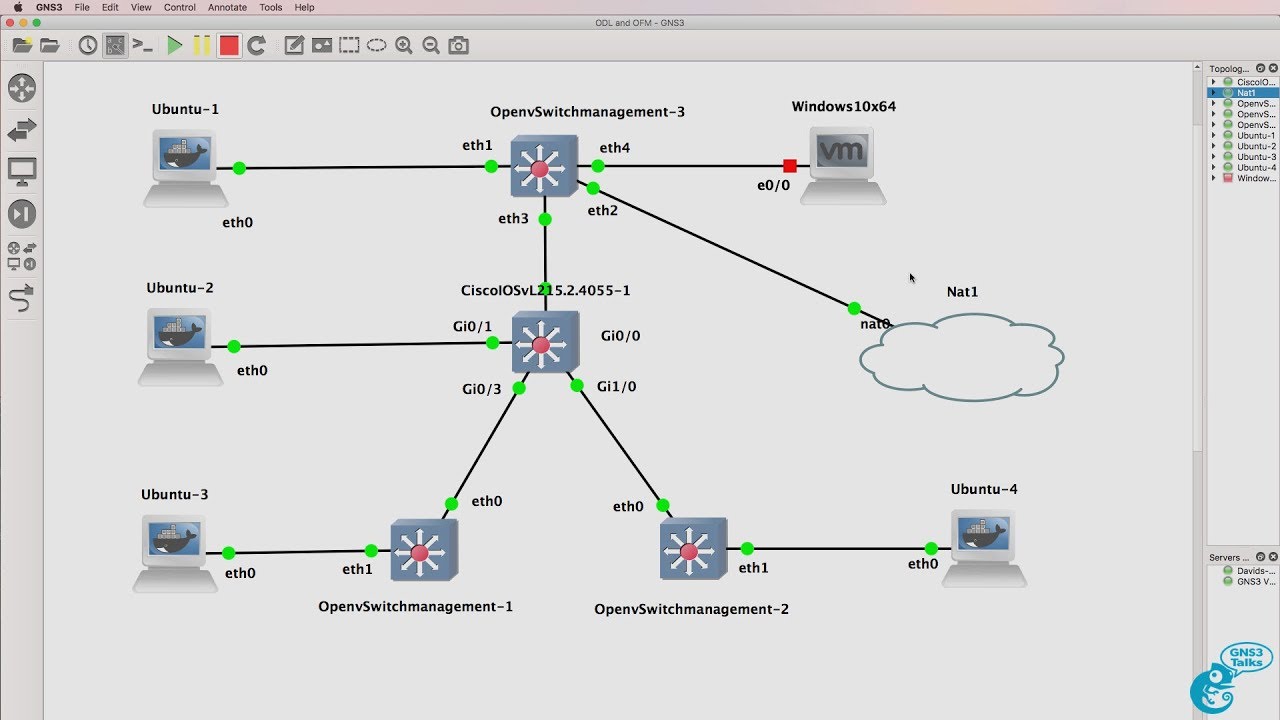Open the Apple menu
This screenshot has height=720, width=1280.
point(17,7)
